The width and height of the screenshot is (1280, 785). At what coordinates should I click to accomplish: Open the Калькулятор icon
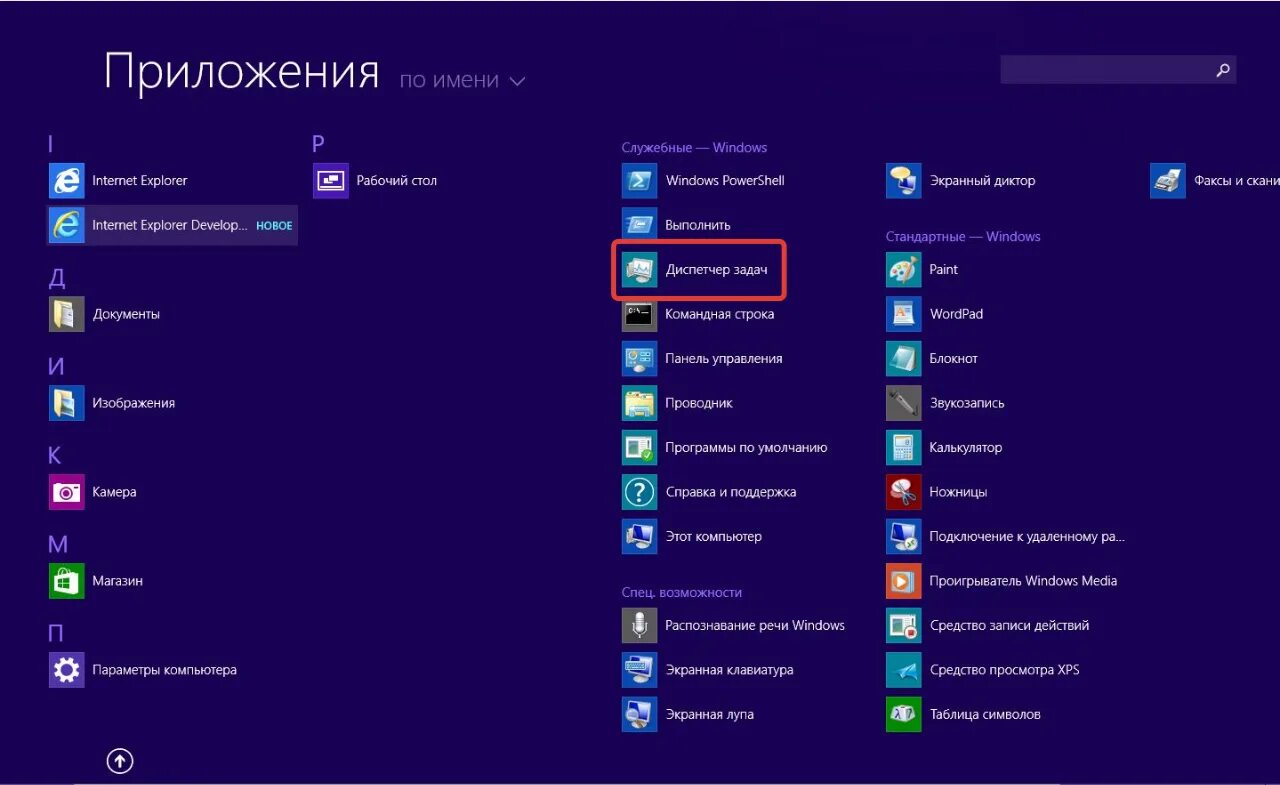[x=904, y=448]
